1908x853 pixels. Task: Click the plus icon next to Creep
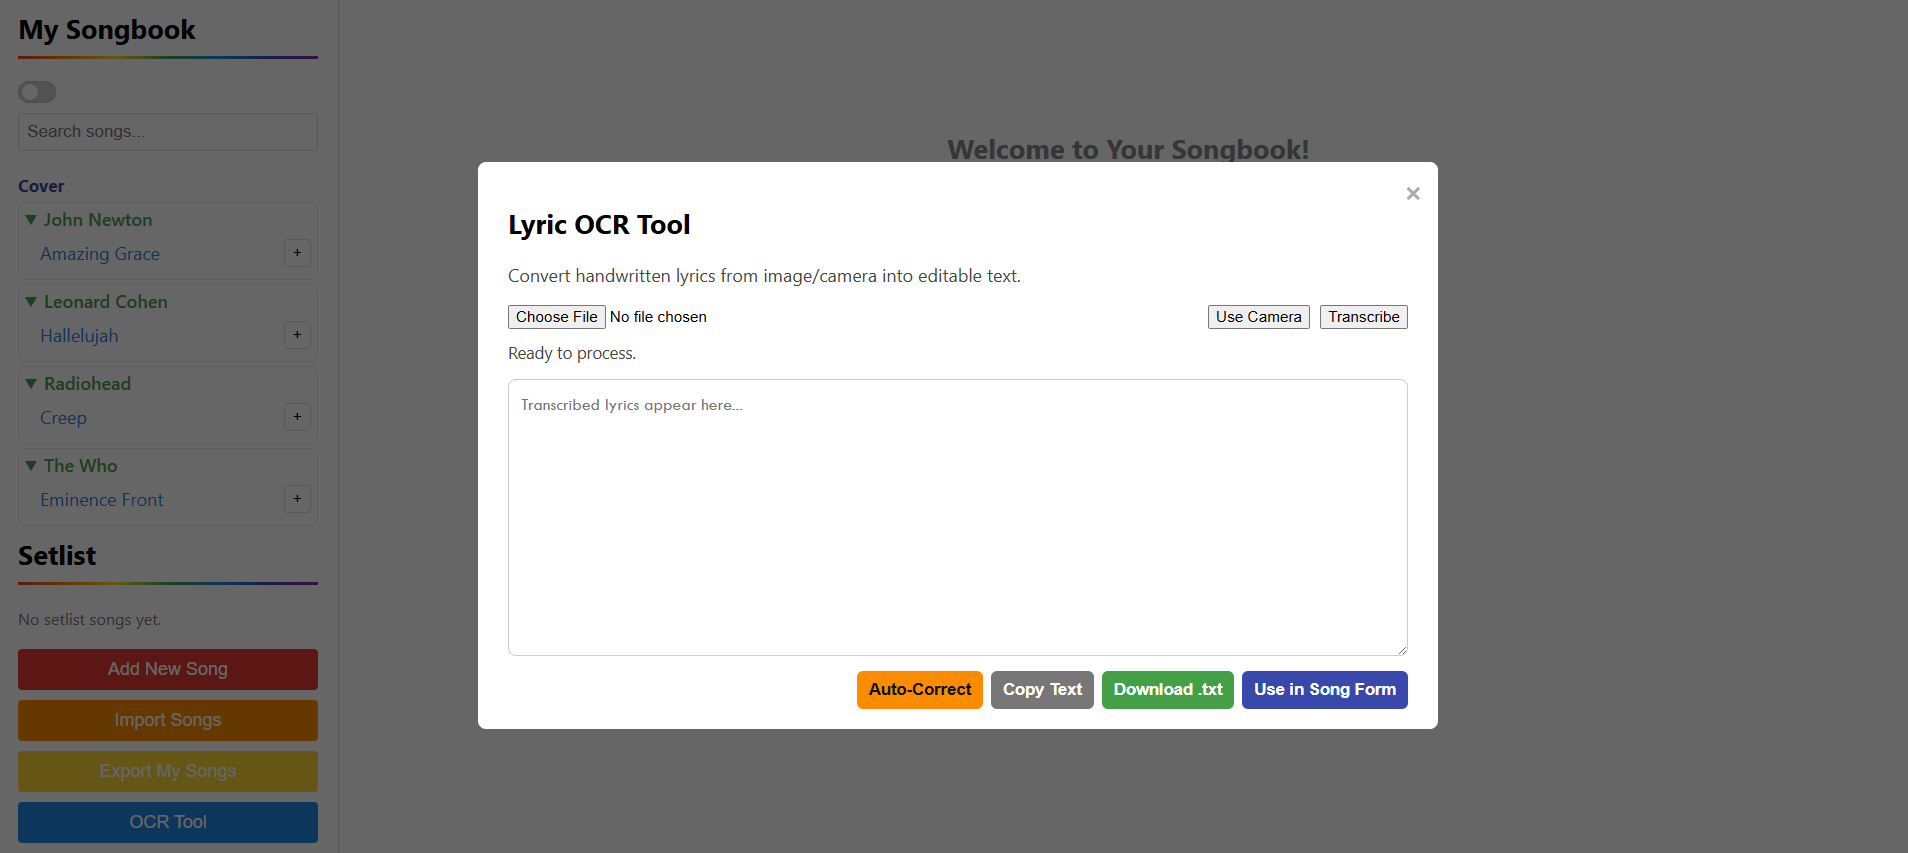(x=297, y=417)
